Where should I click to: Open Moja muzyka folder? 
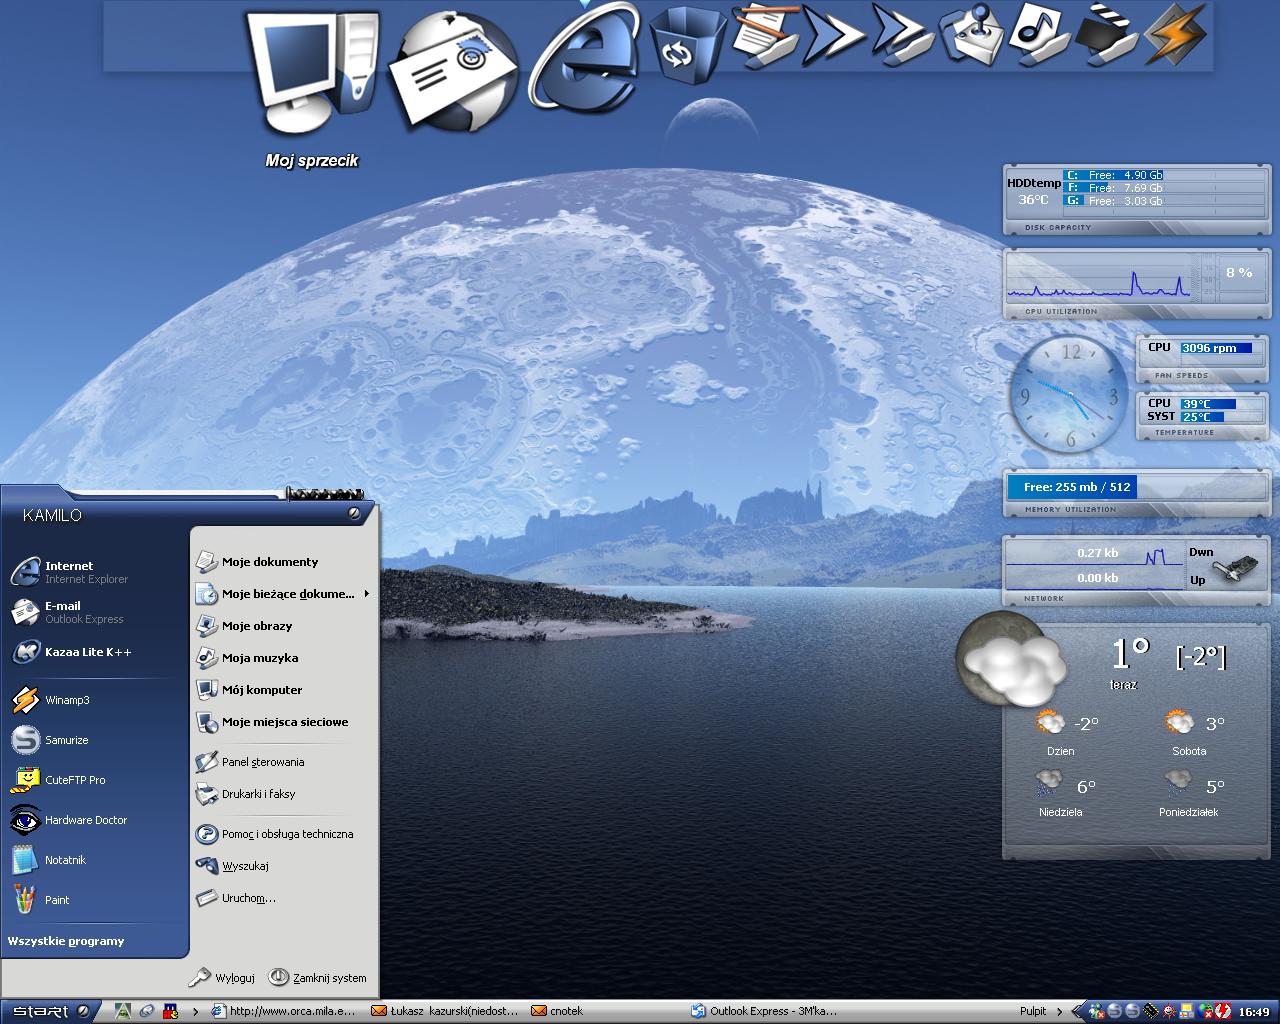click(283, 658)
